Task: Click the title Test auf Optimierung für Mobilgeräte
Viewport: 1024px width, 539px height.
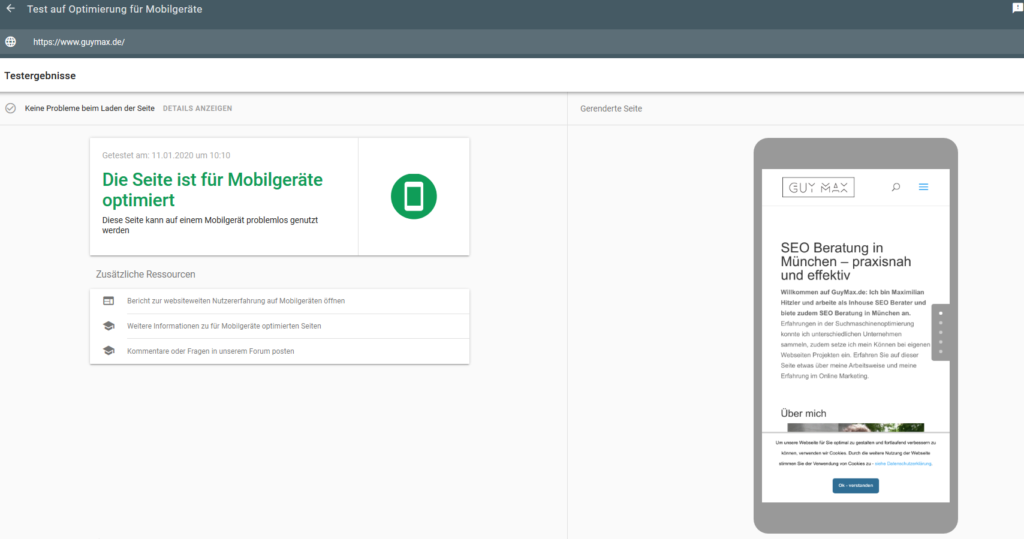Action: coord(114,9)
